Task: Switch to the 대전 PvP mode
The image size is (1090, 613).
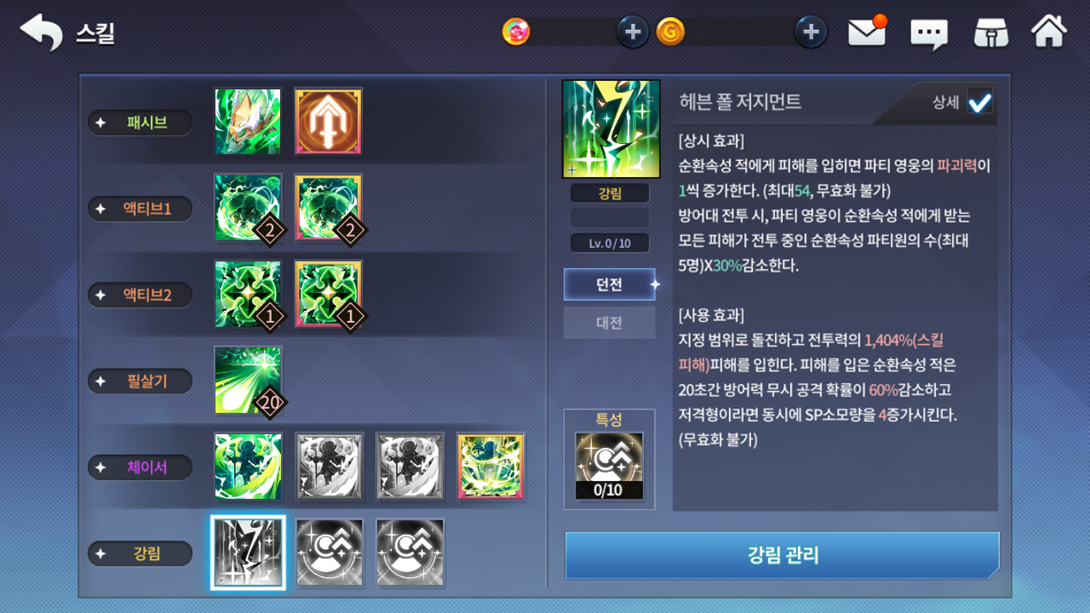Action: (610, 323)
